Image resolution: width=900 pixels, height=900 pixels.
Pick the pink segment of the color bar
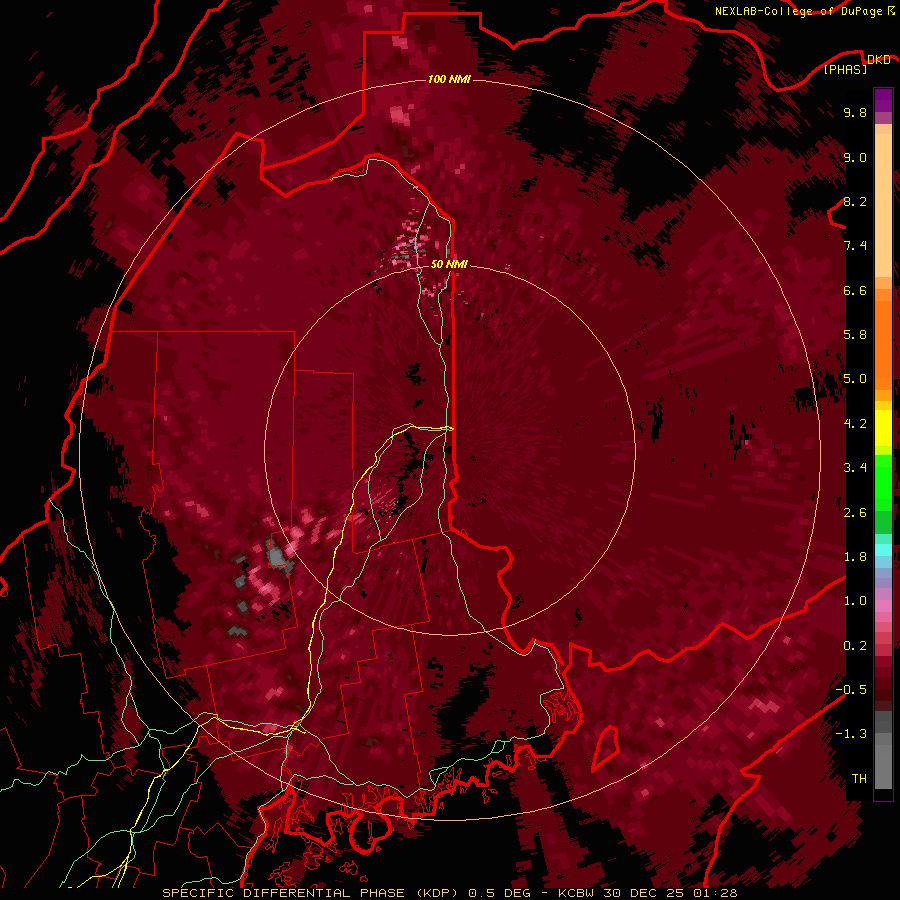click(883, 606)
